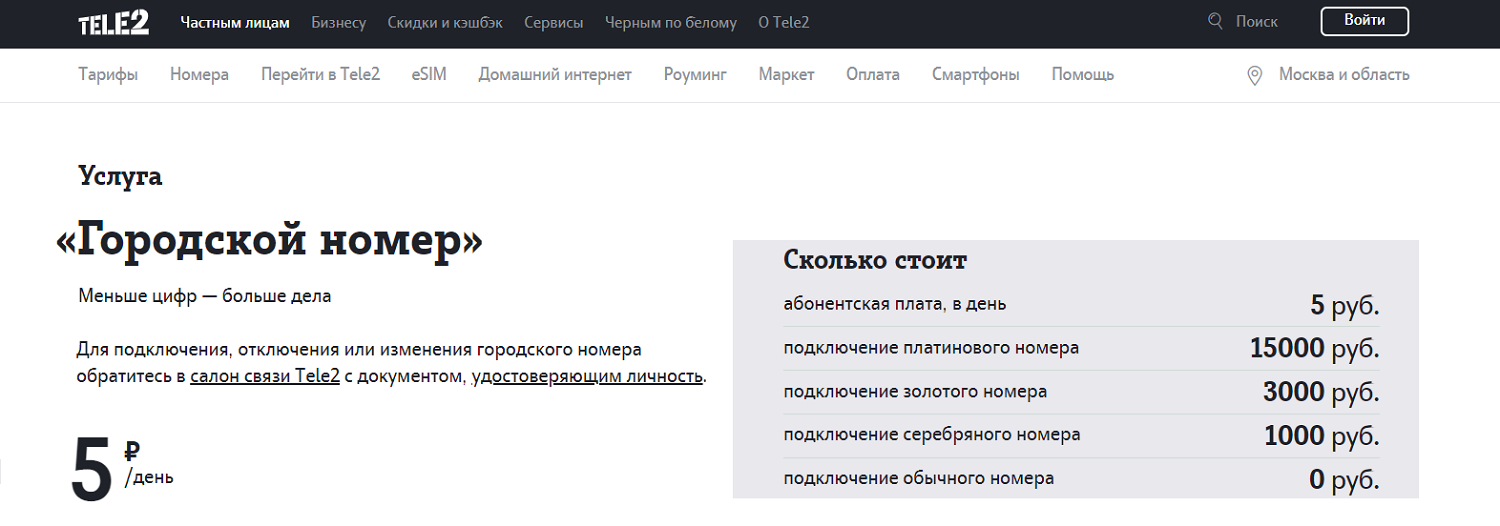Click row подключение серебряного номера
1500x526 pixels.
point(1081,435)
